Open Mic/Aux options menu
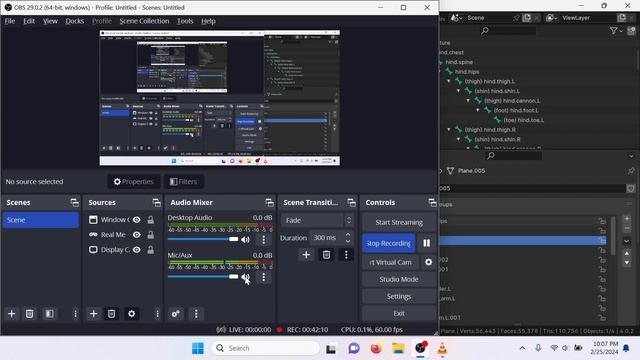The width and height of the screenshot is (640, 360). point(264,277)
